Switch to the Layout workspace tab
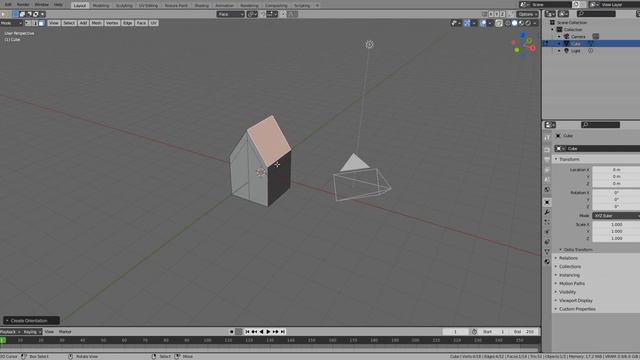The height and width of the screenshot is (360, 640). click(x=80, y=5)
